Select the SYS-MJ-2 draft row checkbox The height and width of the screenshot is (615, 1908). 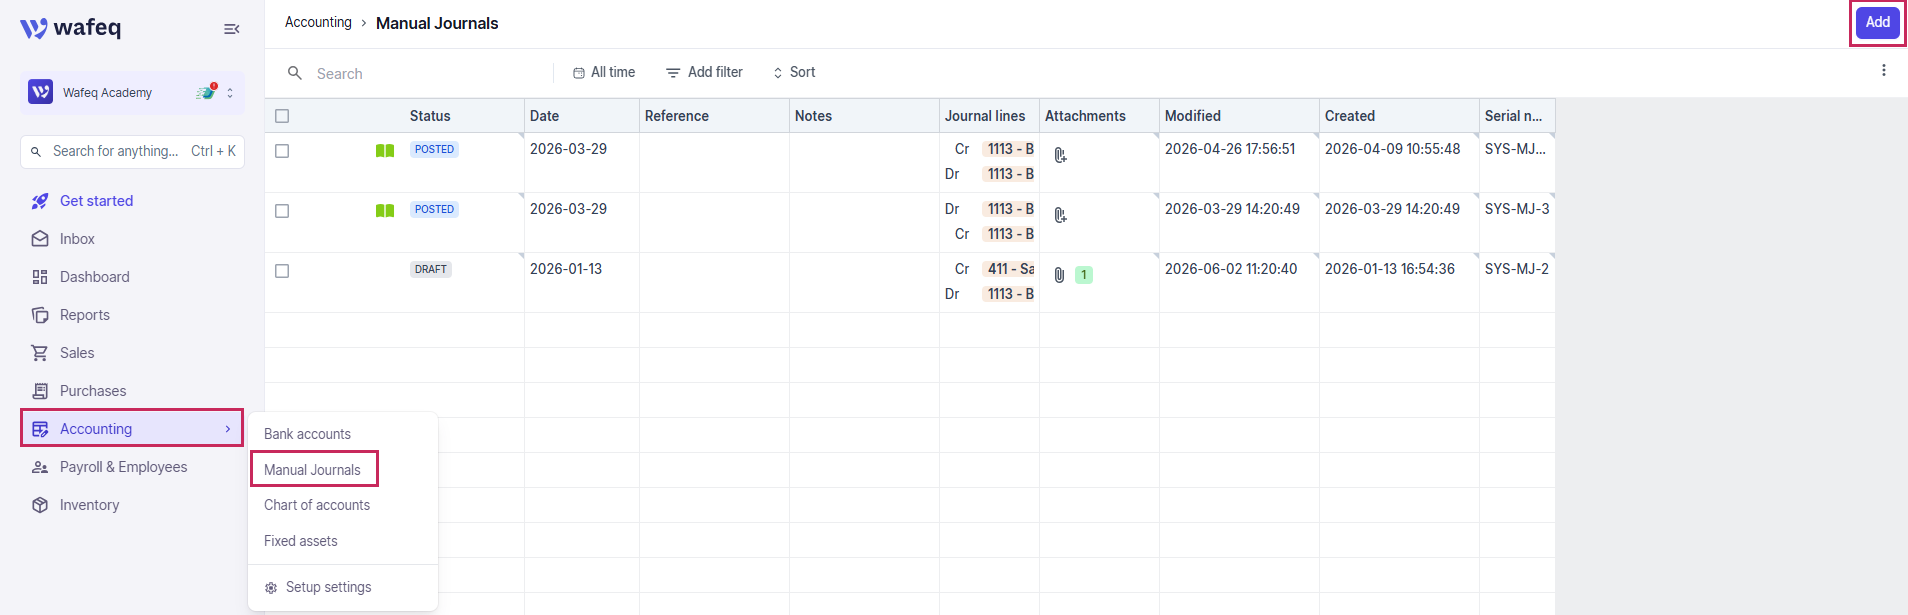click(x=282, y=271)
